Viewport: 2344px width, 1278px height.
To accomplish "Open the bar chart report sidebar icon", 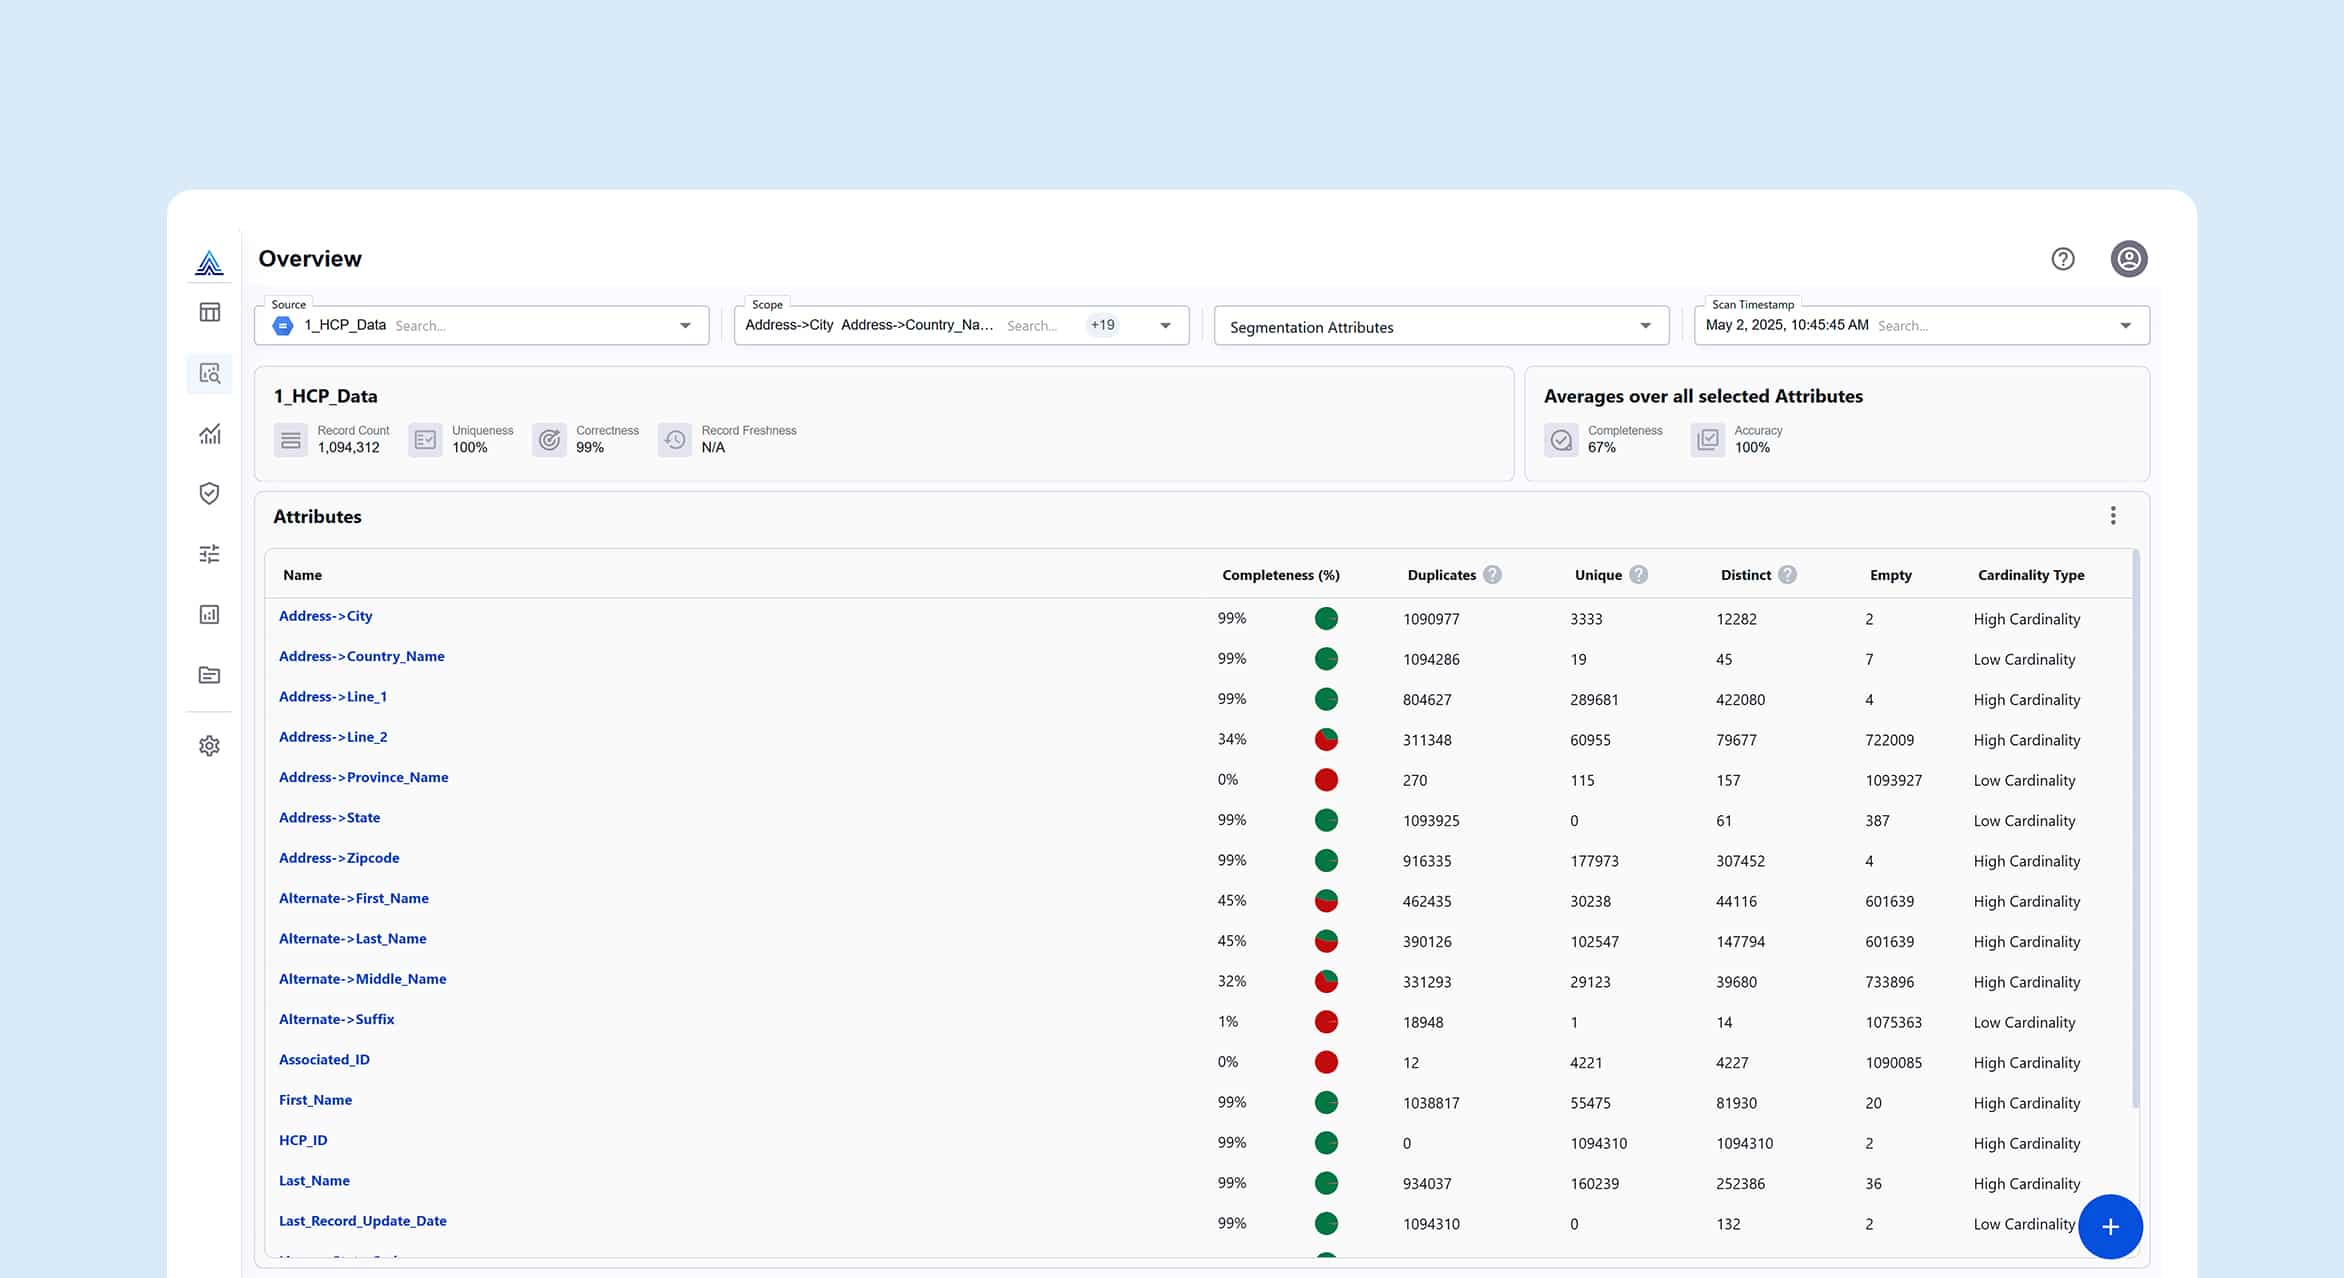I will point(209,614).
